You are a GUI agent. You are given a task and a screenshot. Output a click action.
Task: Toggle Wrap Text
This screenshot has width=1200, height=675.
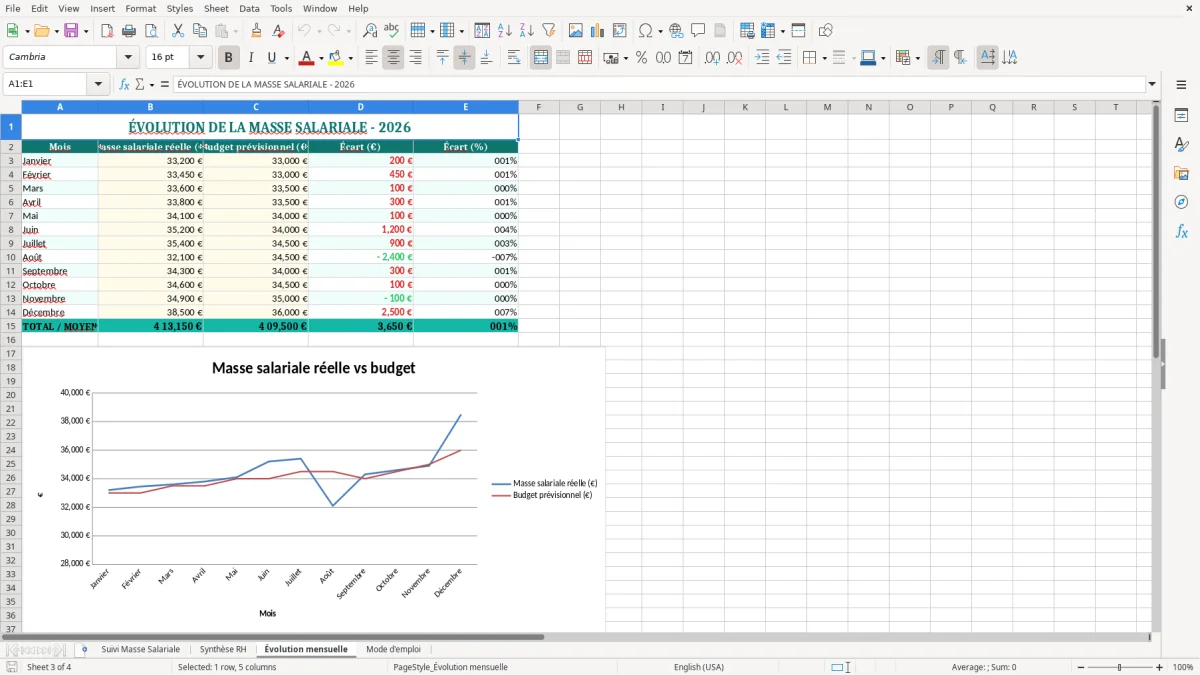point(514,58)
